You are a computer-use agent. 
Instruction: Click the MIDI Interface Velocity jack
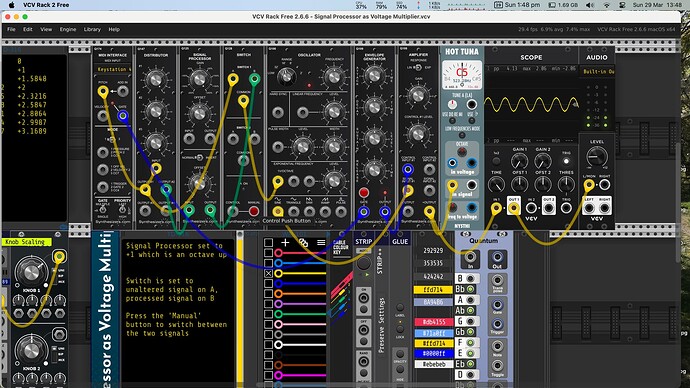[x=103, y=116]
